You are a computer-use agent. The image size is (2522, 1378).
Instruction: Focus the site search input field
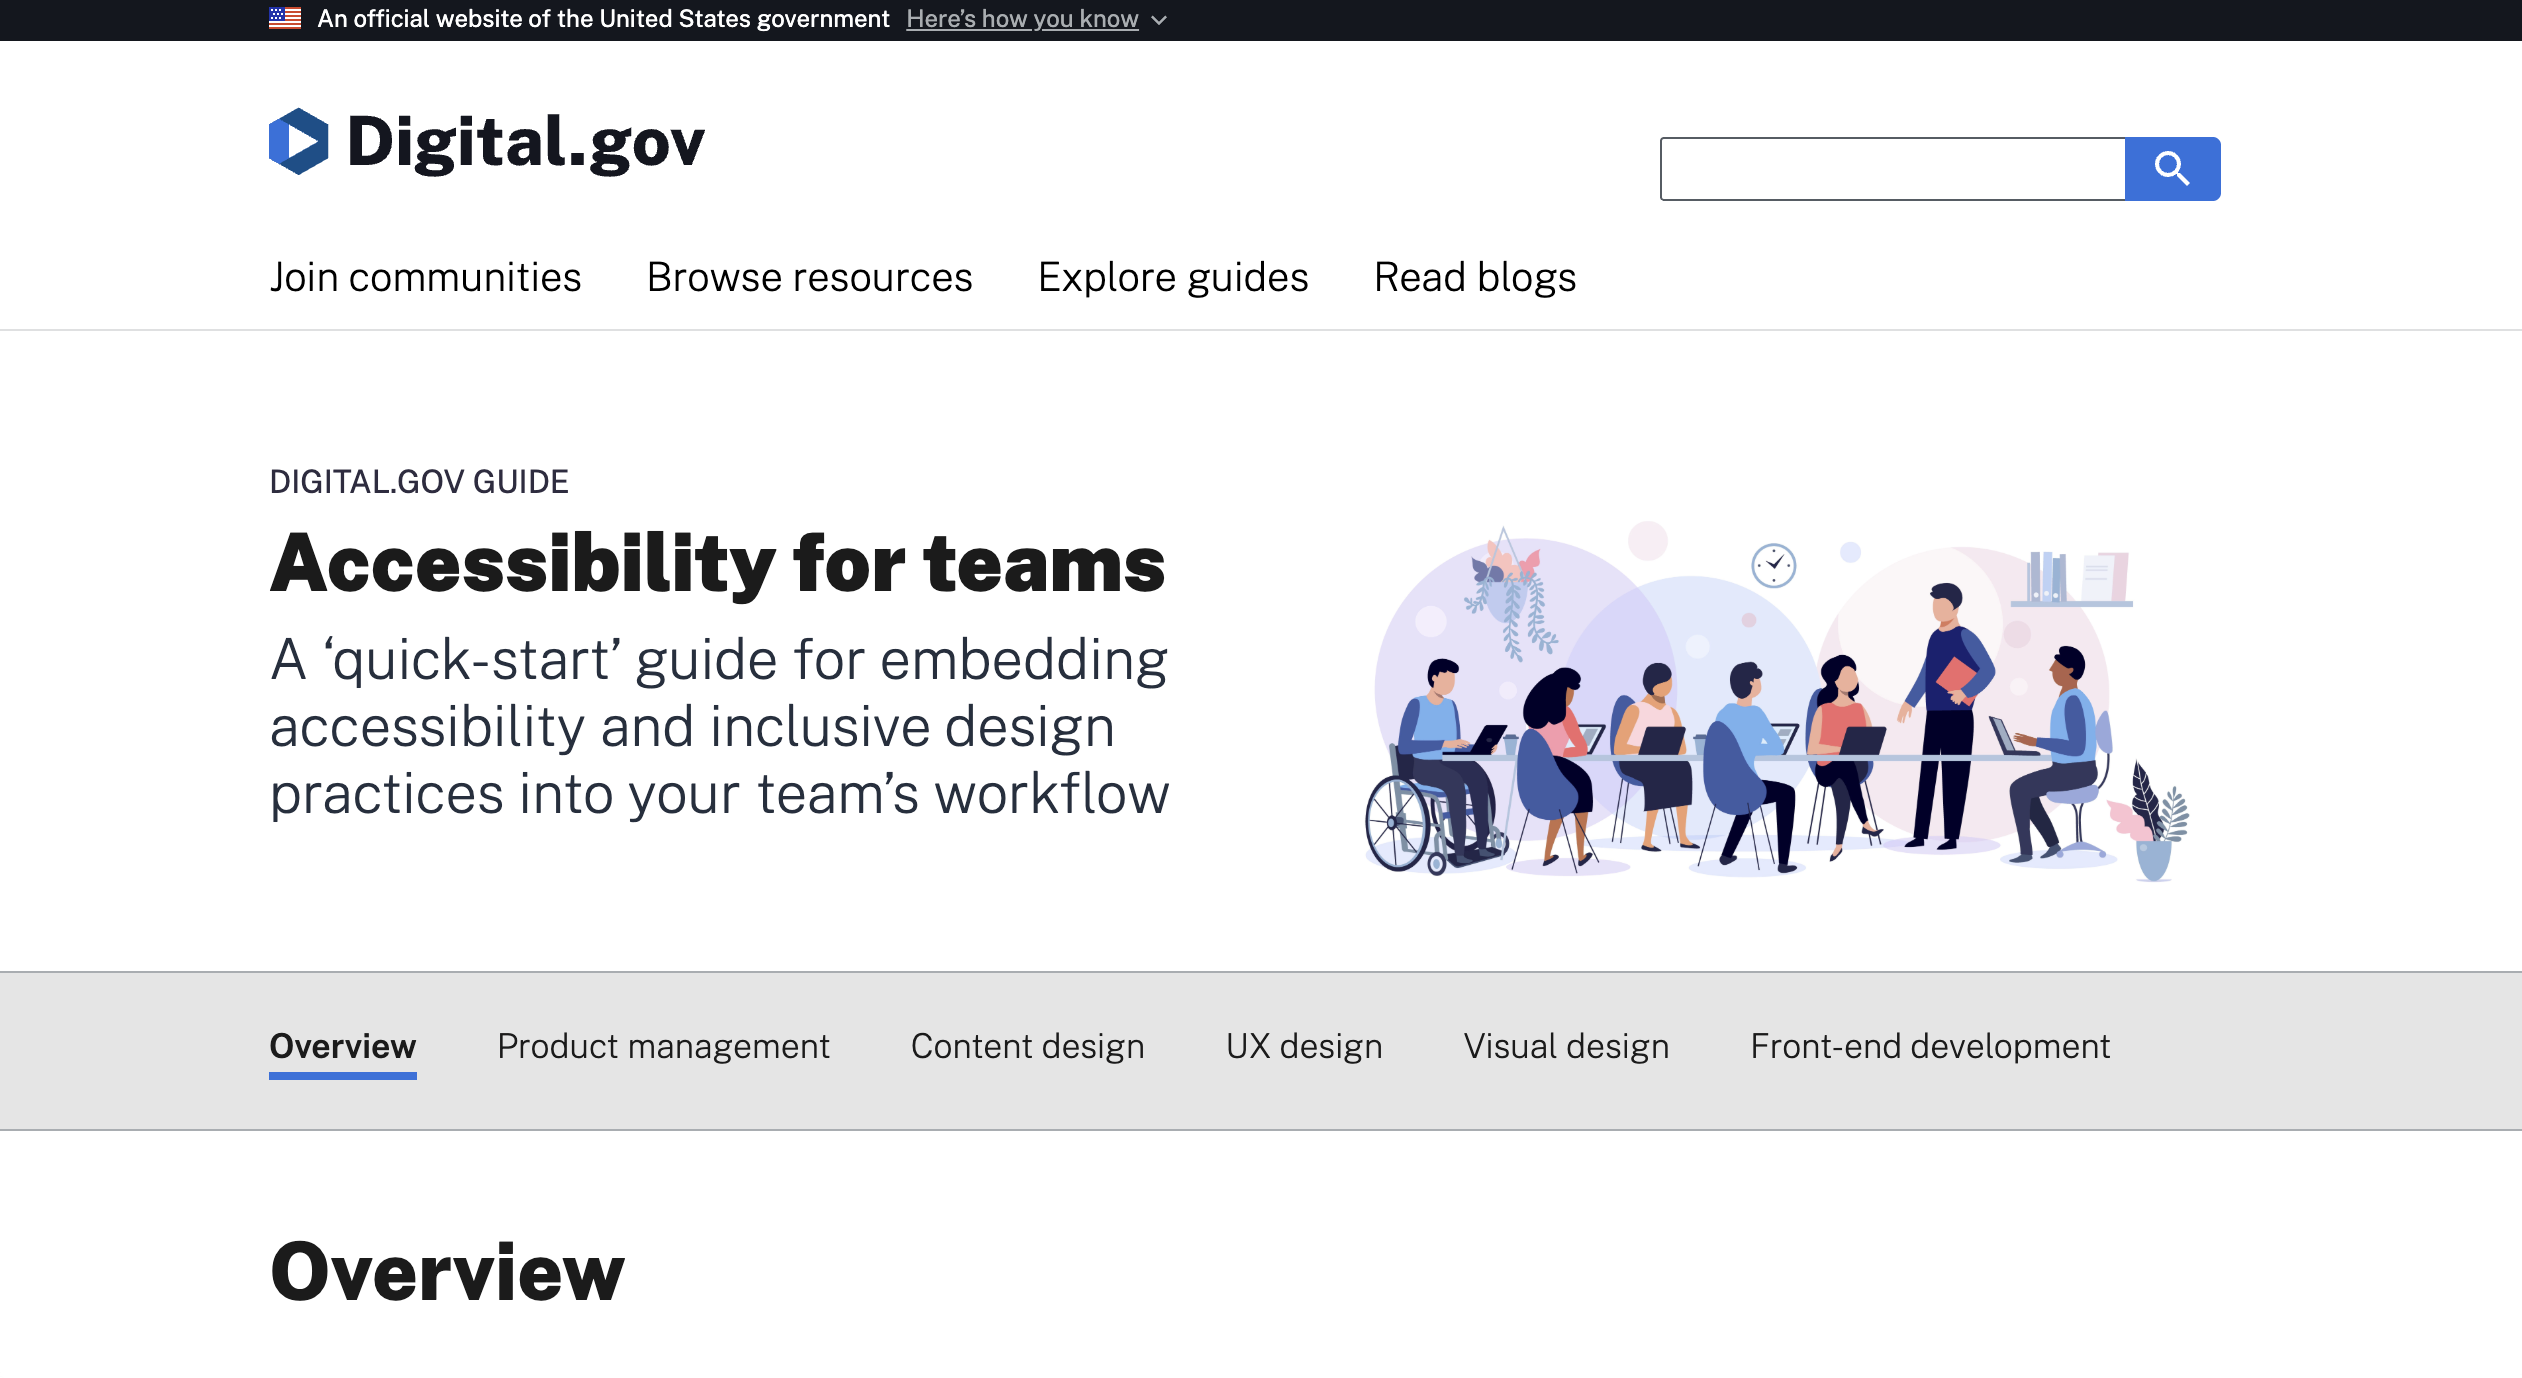1892,169
